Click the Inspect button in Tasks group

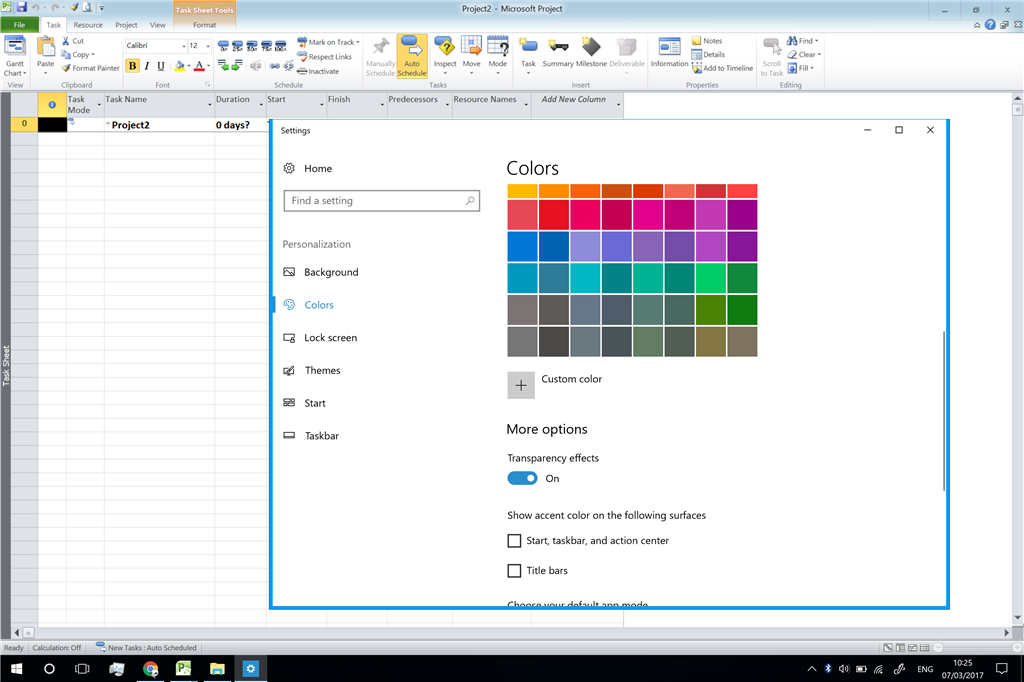[x=445, y=55]
